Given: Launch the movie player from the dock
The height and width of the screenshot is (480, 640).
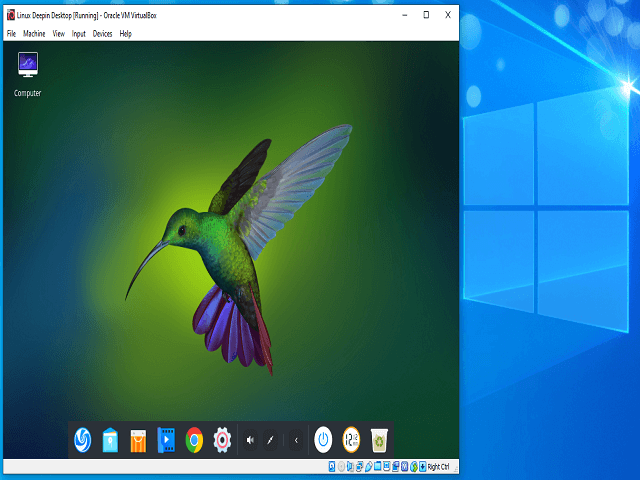Looking at the screenshot, I should pyautogui.click(x=166, y=440).
